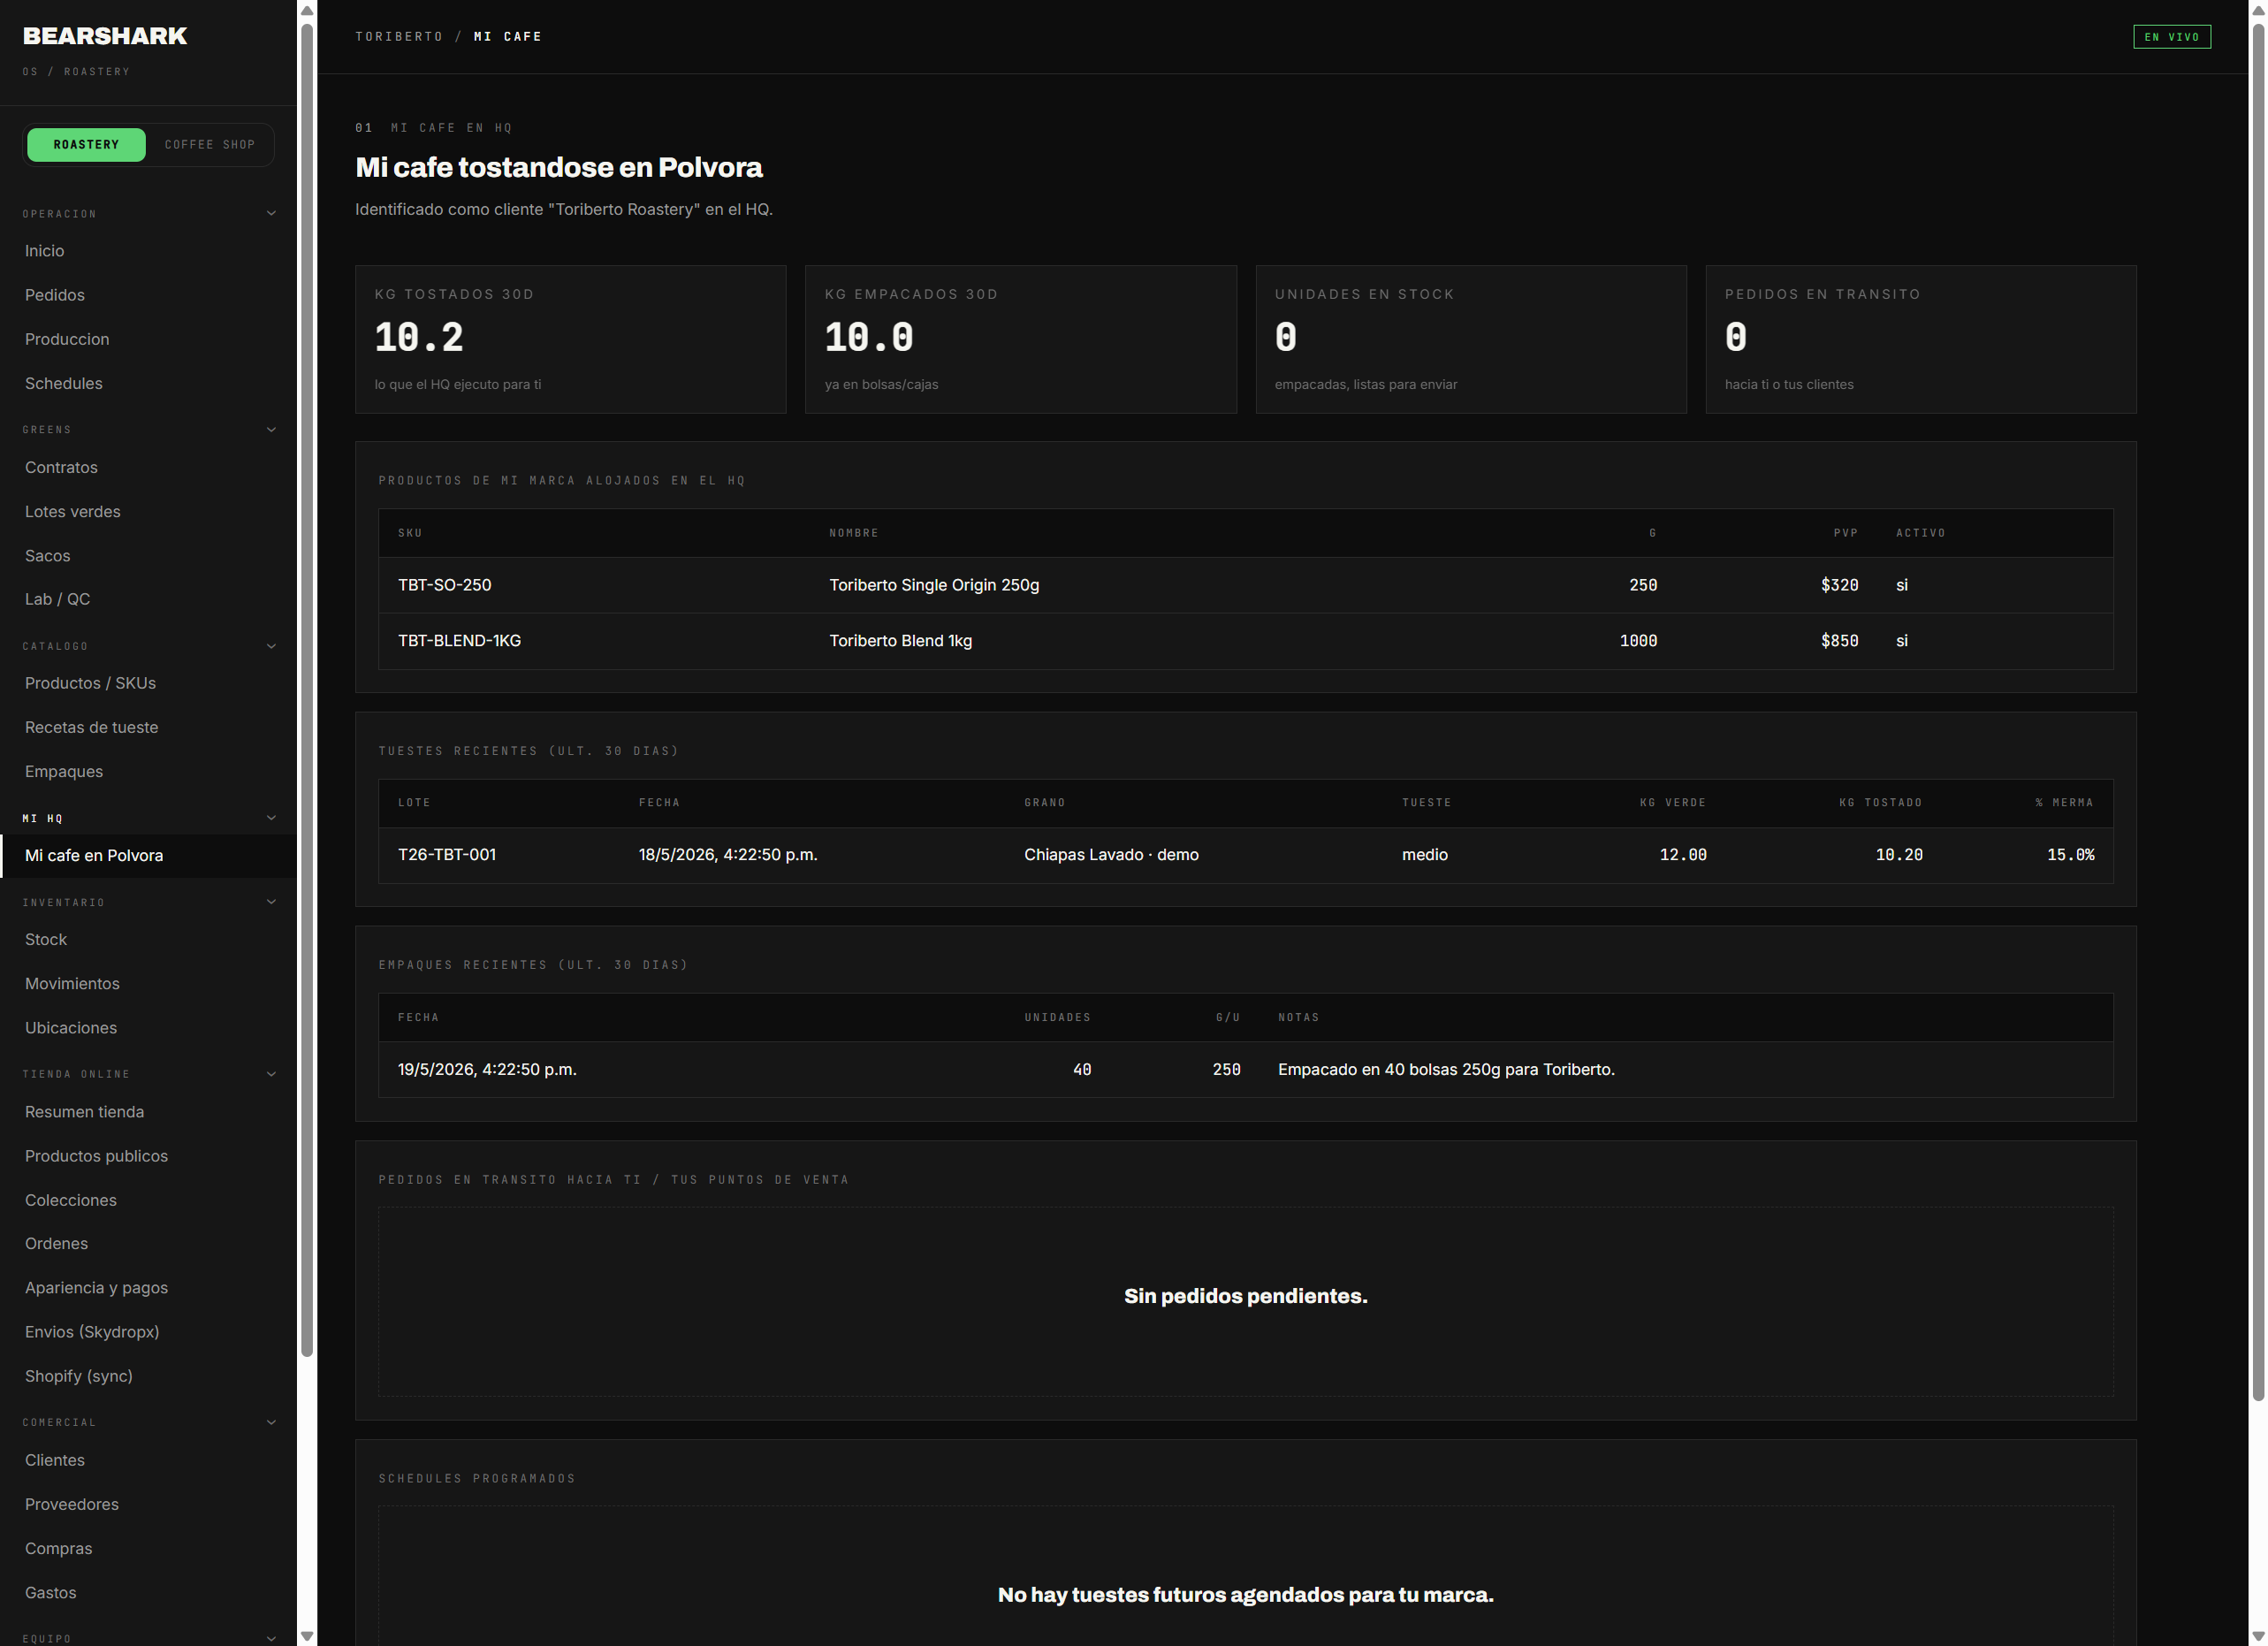Screen dimensions: 2268x1646
Task: Click the sidebar scrollbar thumb
Action: [307, 690]
